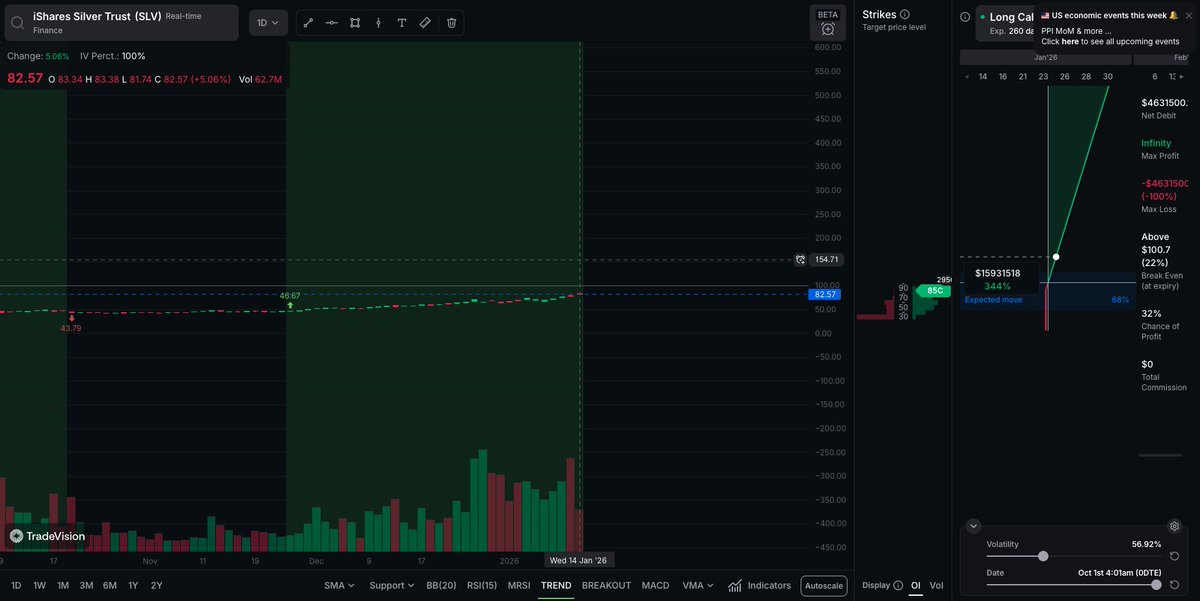1200x601 pixels.
Task: Adjust the Volatility slider handle
Action: coord(1043,556)
